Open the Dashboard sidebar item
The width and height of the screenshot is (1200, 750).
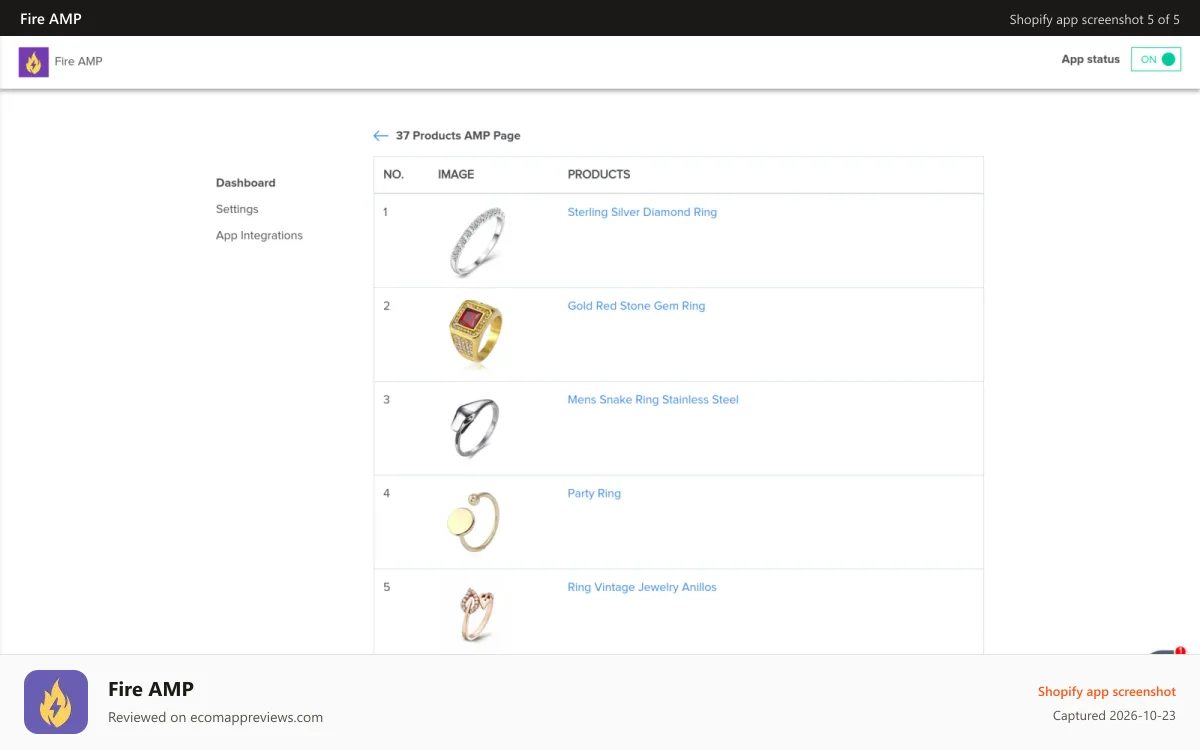click(246, 183)
